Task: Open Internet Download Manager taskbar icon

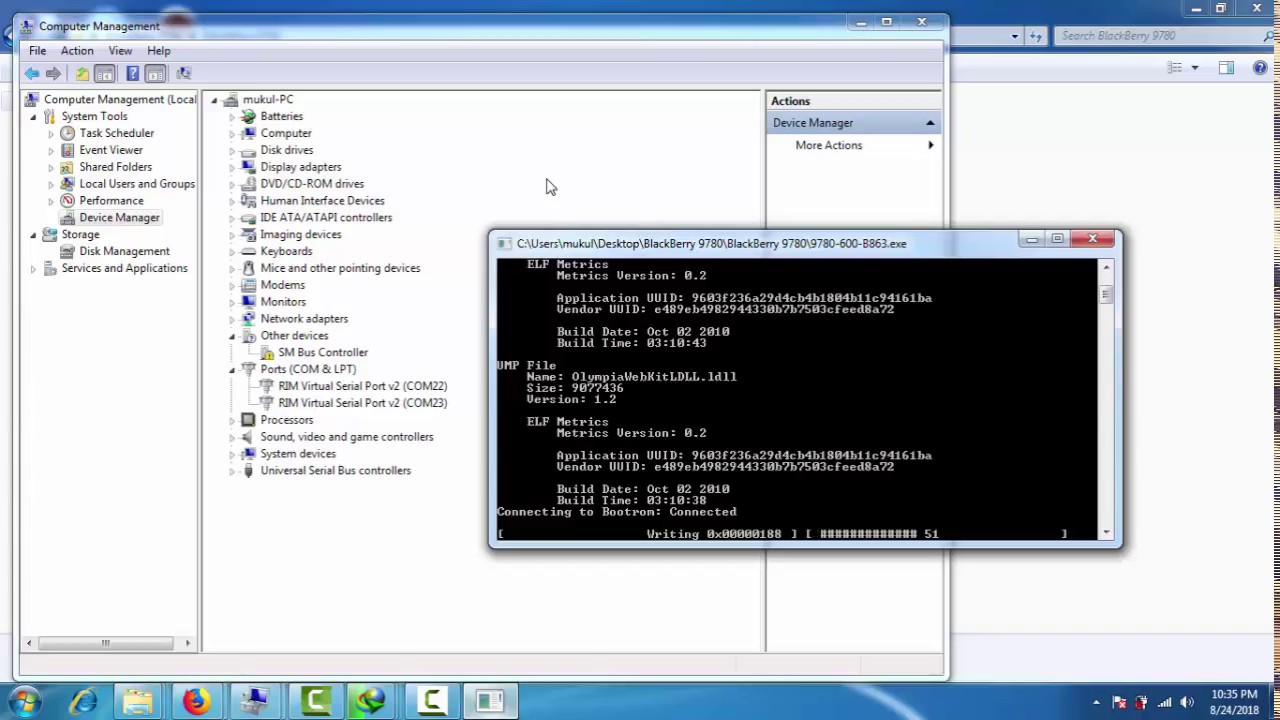Action: click(371, 702)
